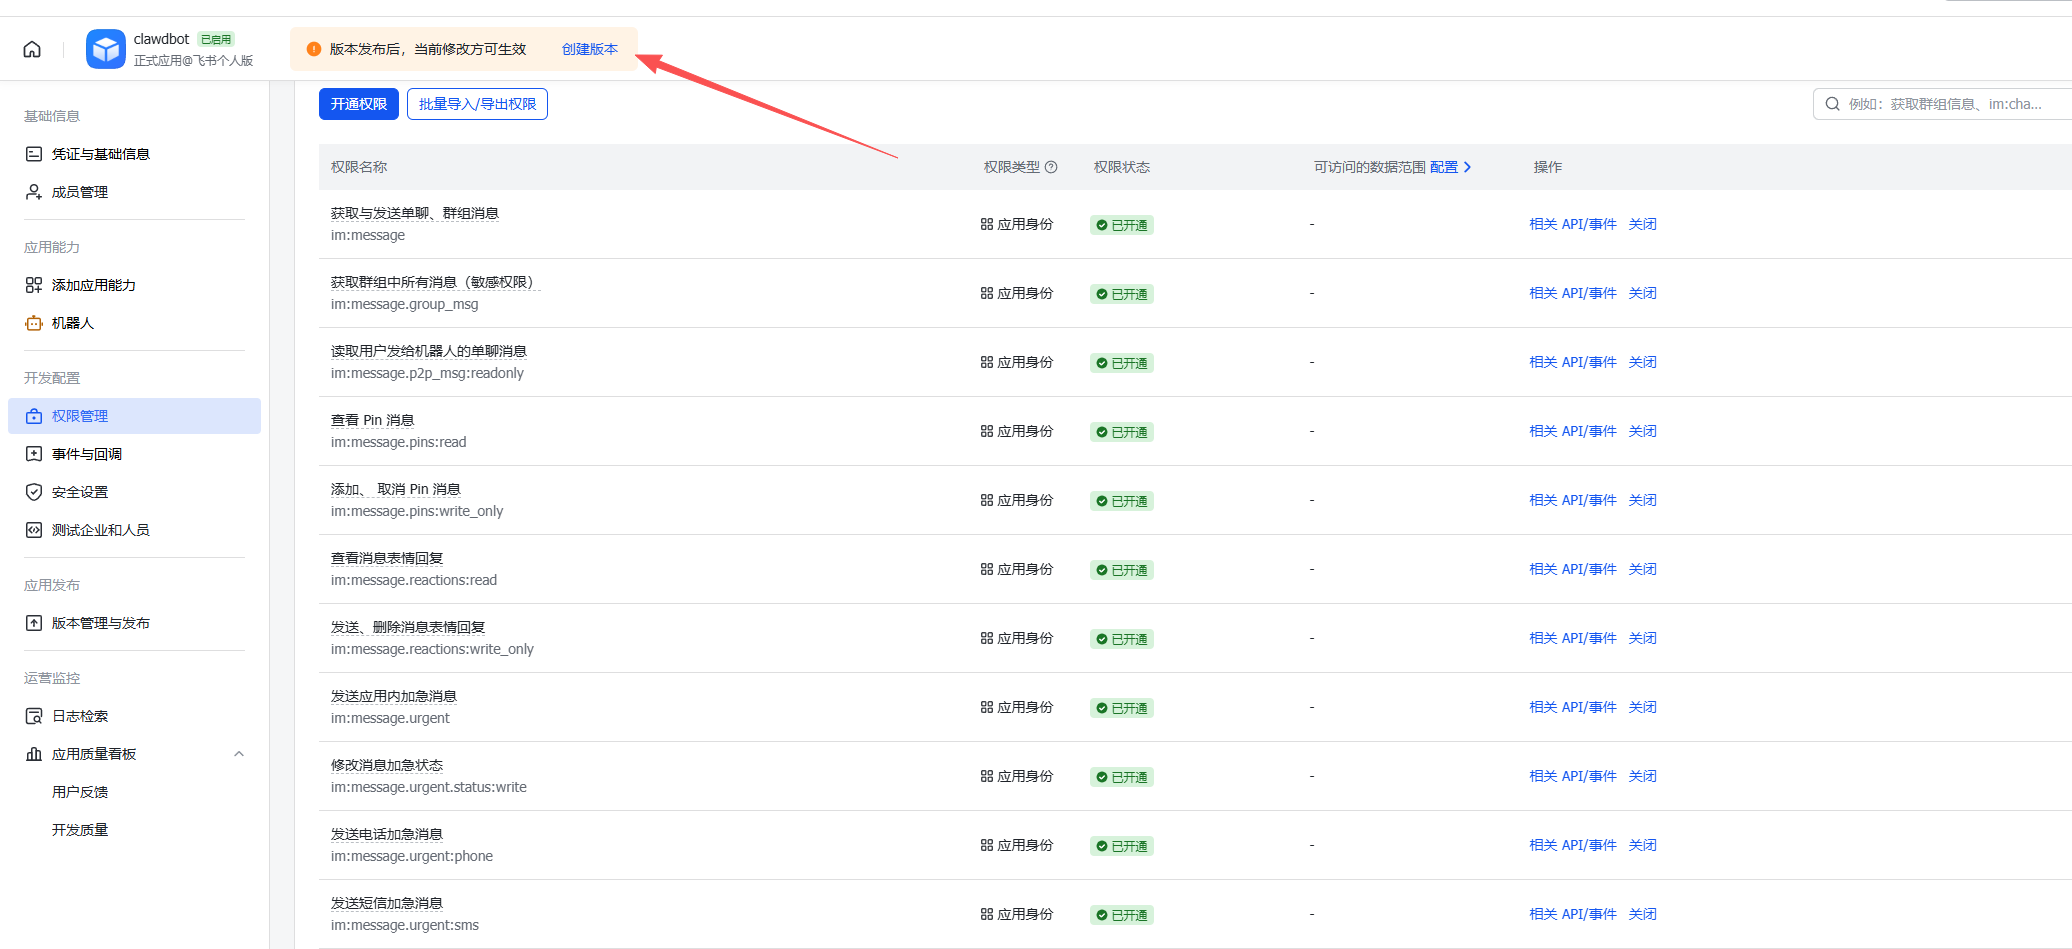2072x949 pixels.
Task: Click the 开通权限 button
Action: tap(358, 103)
